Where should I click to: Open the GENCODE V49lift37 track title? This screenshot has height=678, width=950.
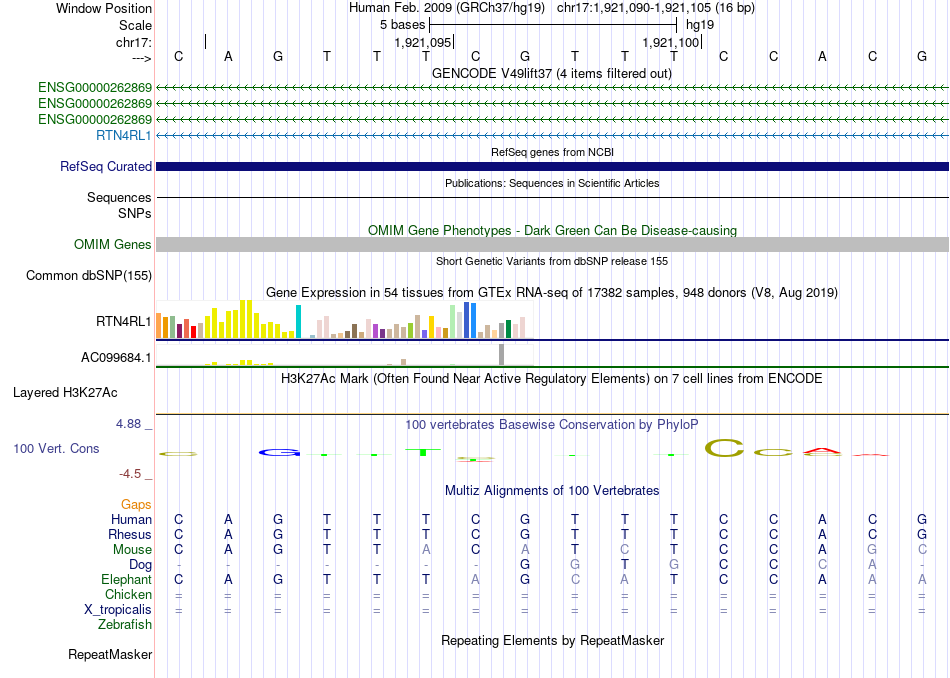coord(551,73)
